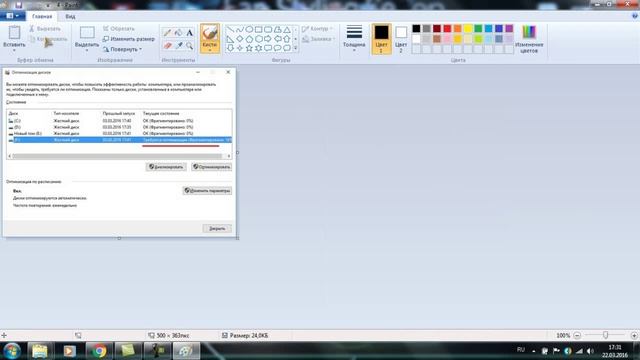This screenshot has height=360, width=640.
Task: Click the Save icon in title bar
Action: [x=18, y=4]
